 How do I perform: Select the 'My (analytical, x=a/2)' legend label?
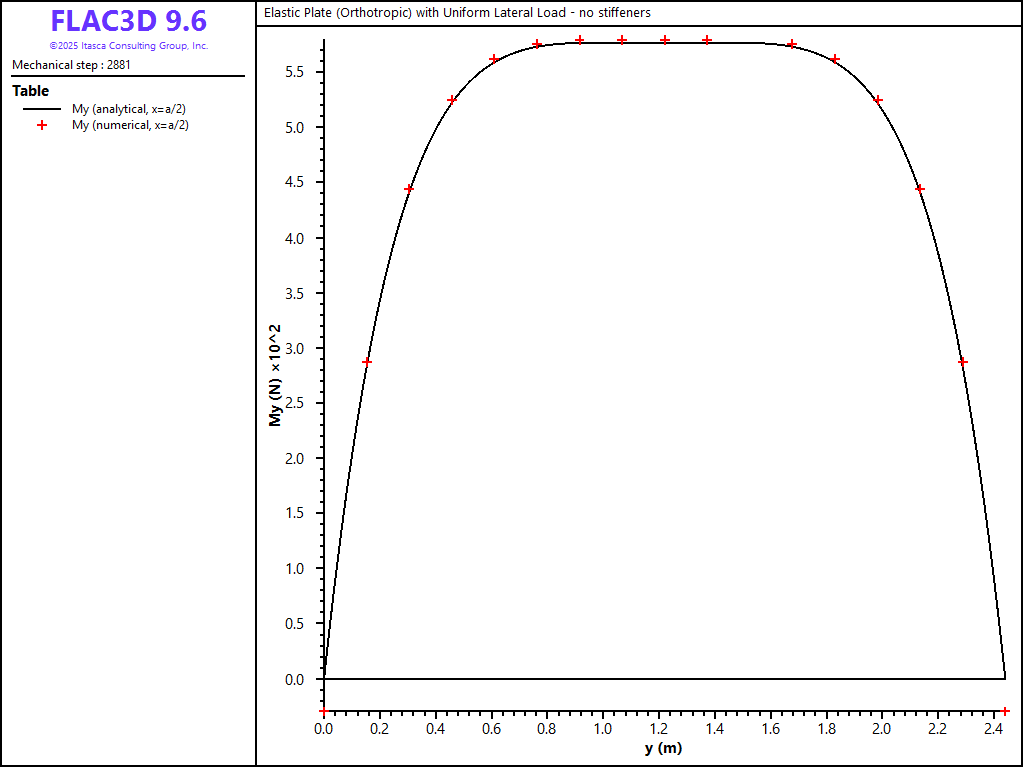click(128, 109)
